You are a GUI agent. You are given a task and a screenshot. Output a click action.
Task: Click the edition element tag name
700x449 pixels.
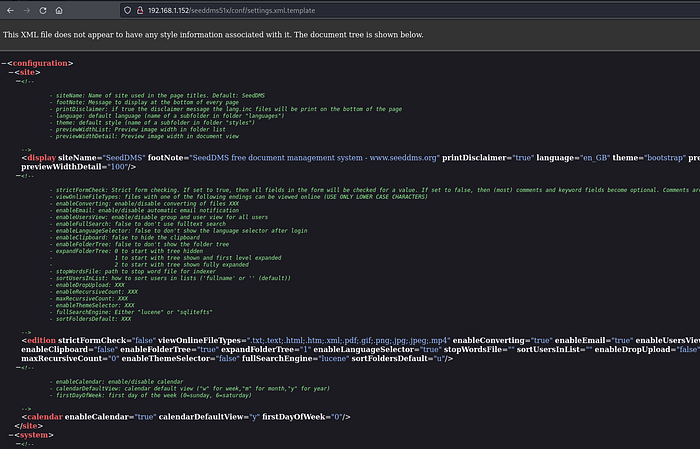[43, 340]
